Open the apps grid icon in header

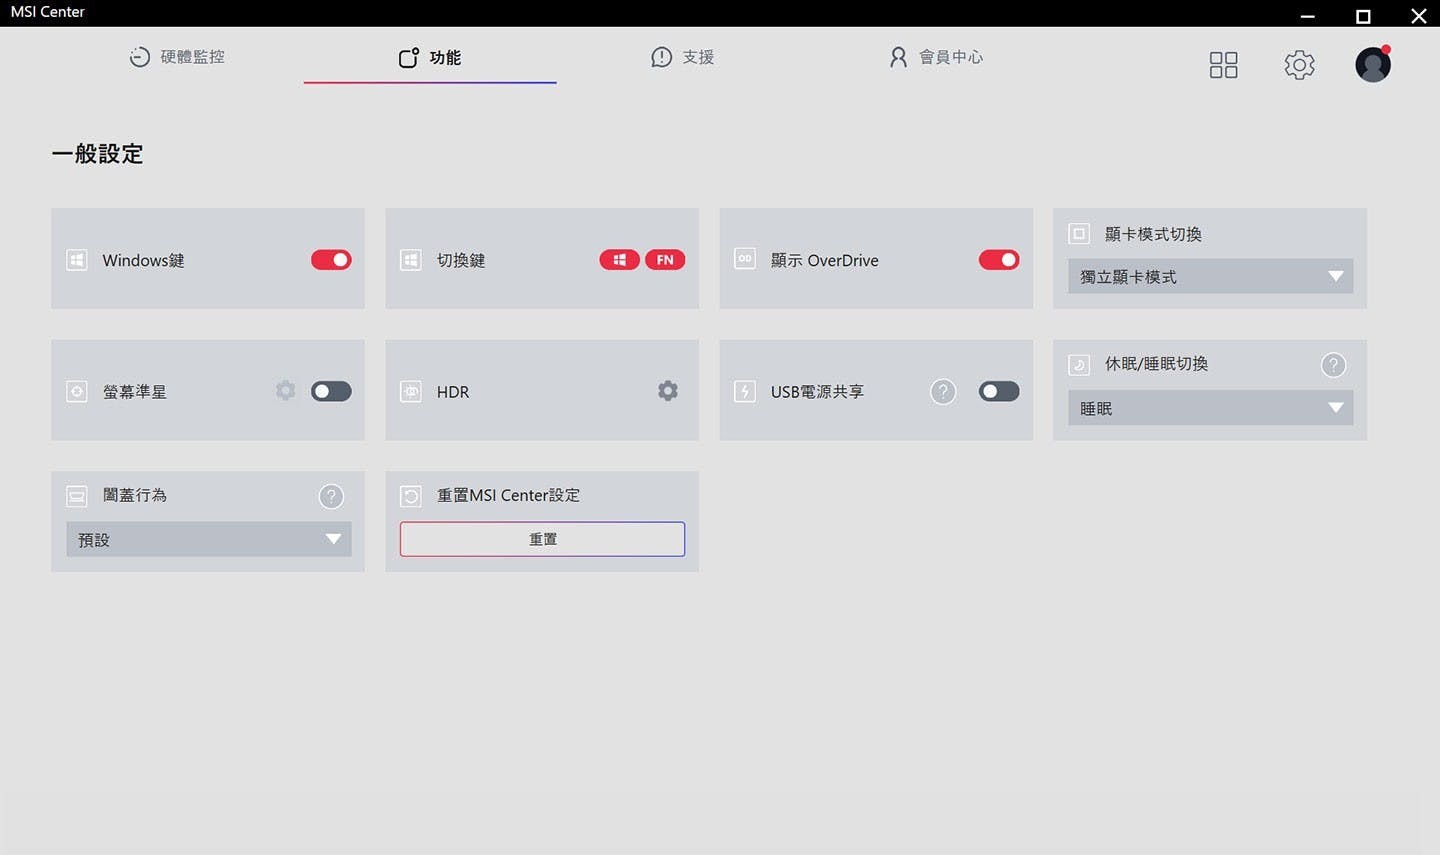(x=1223, y=65)
